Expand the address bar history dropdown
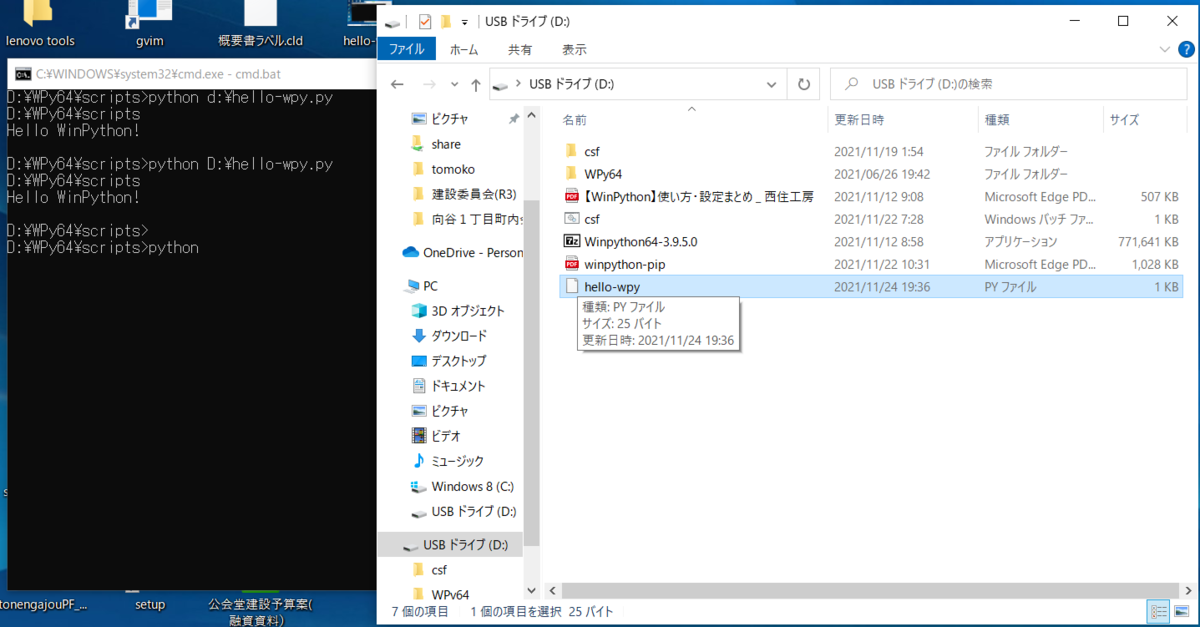The width and height of the screenshot is (1200, 627). point(771,85)
